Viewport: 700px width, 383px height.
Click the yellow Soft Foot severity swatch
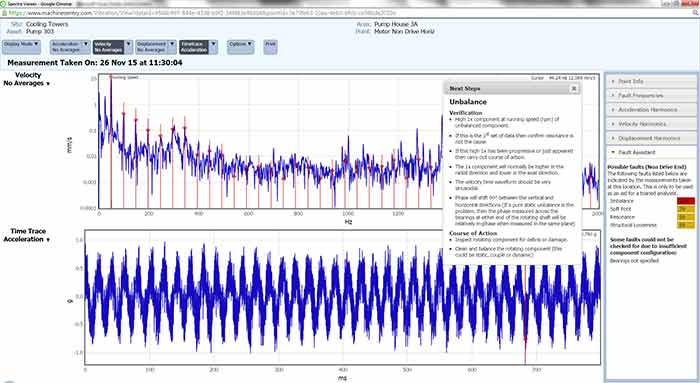[x=686, y=209]
